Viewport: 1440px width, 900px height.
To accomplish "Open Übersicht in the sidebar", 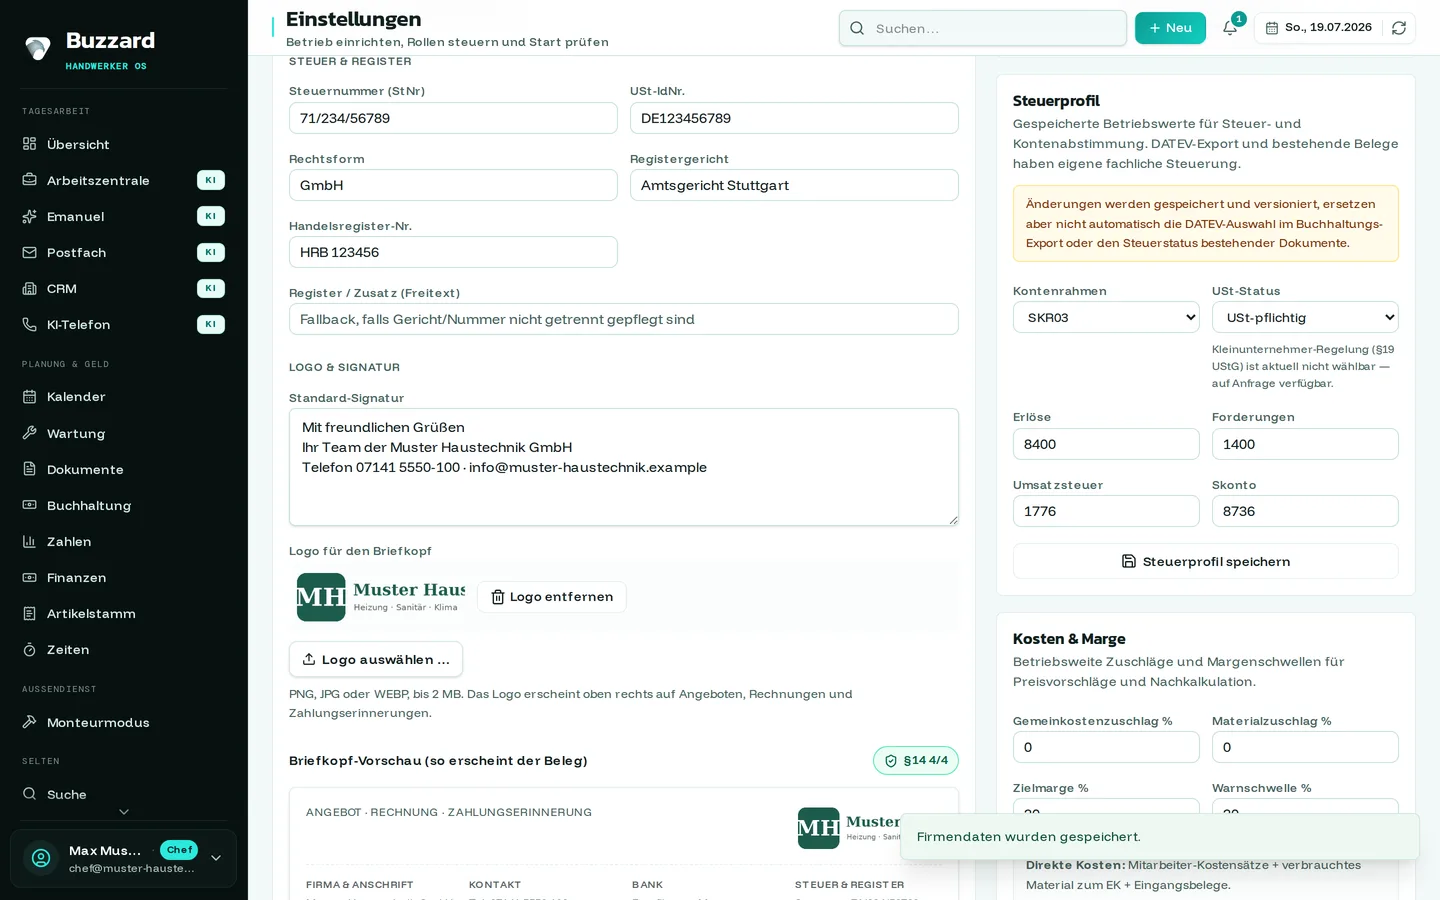I will point(124,144).
